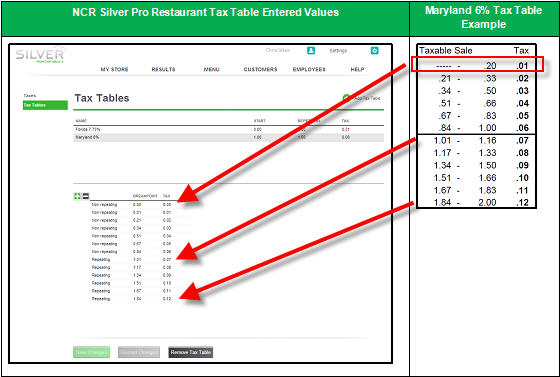
Task: Open the EMPLOYEES menu
Action: tap(309, 69)
